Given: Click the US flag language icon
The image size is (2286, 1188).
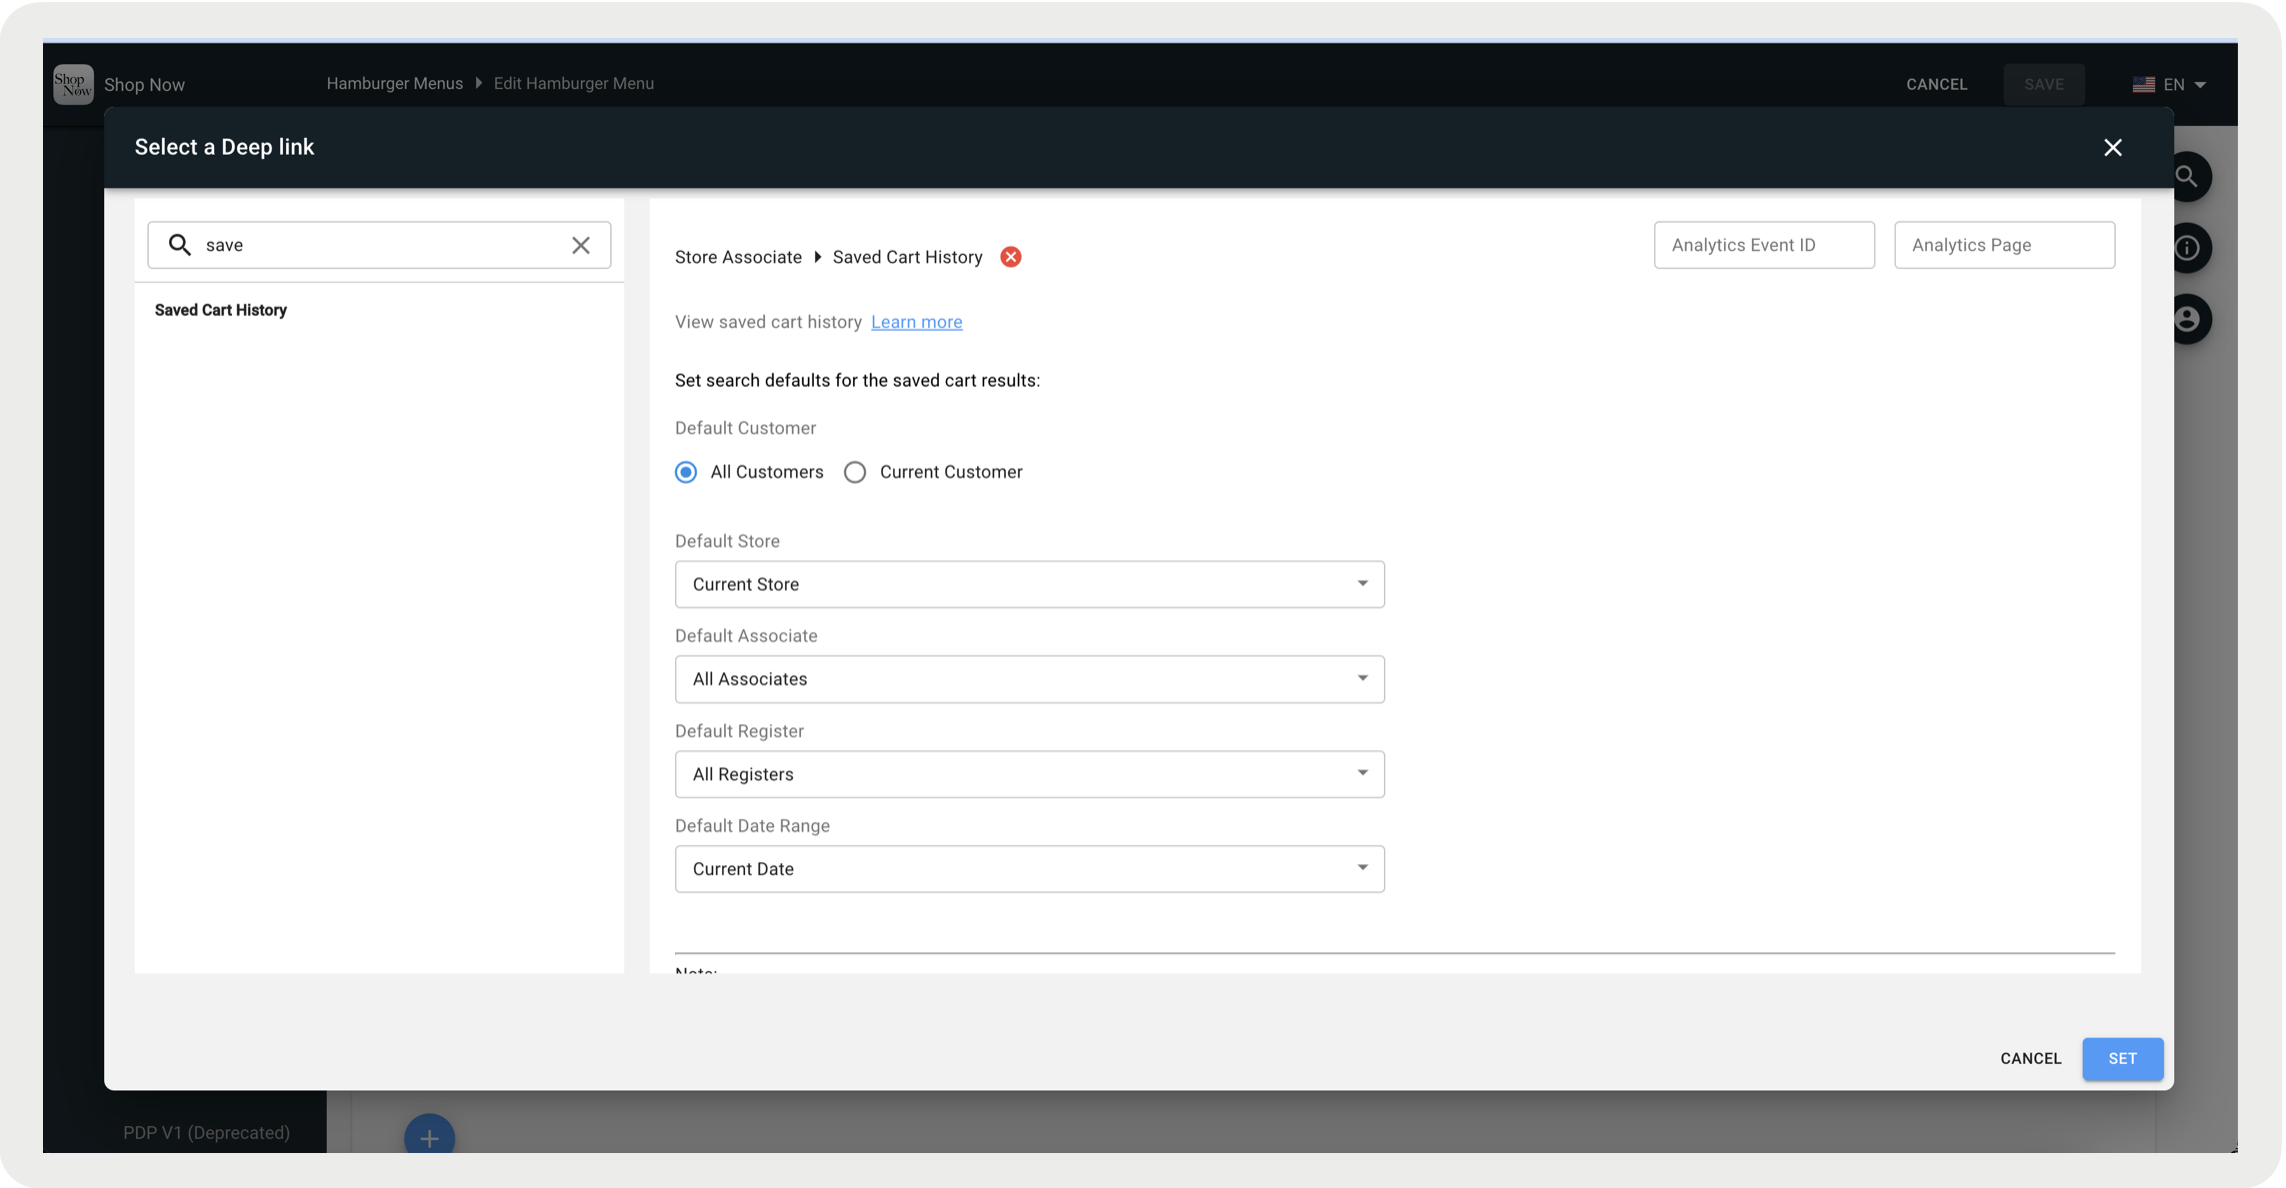Looking at the screenshot, I should pos(2143,85).
